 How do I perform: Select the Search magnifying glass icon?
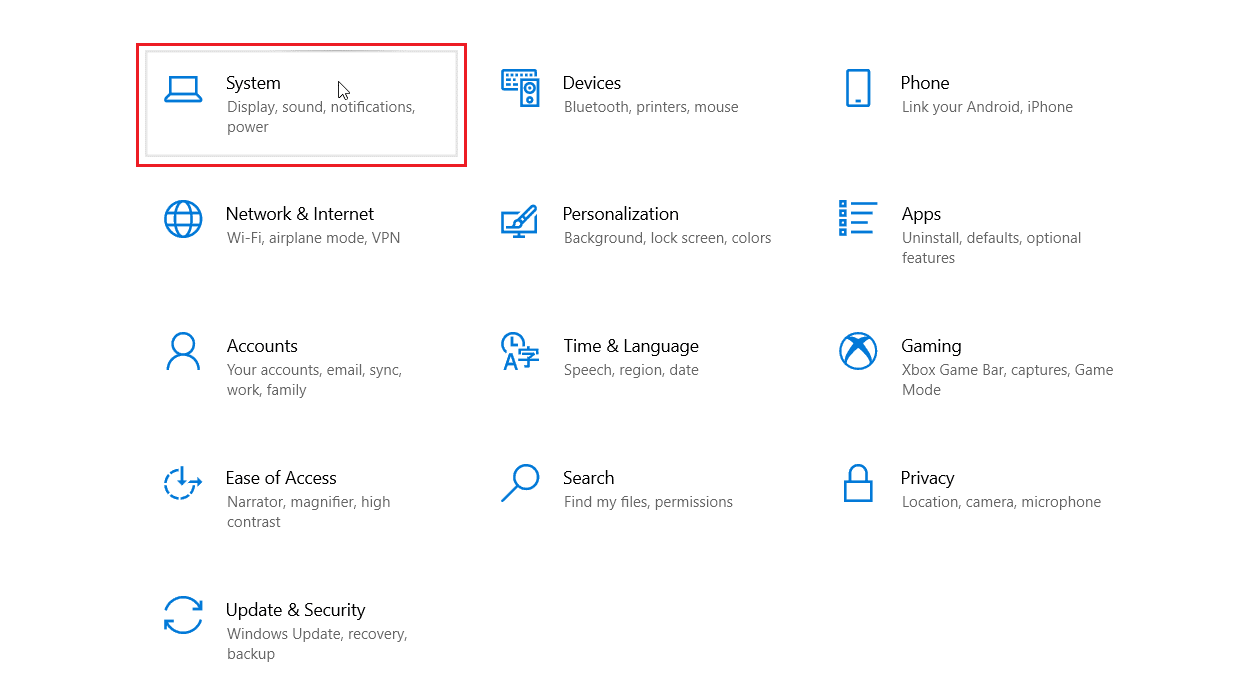pyautogui.click(x=520, y=483)
